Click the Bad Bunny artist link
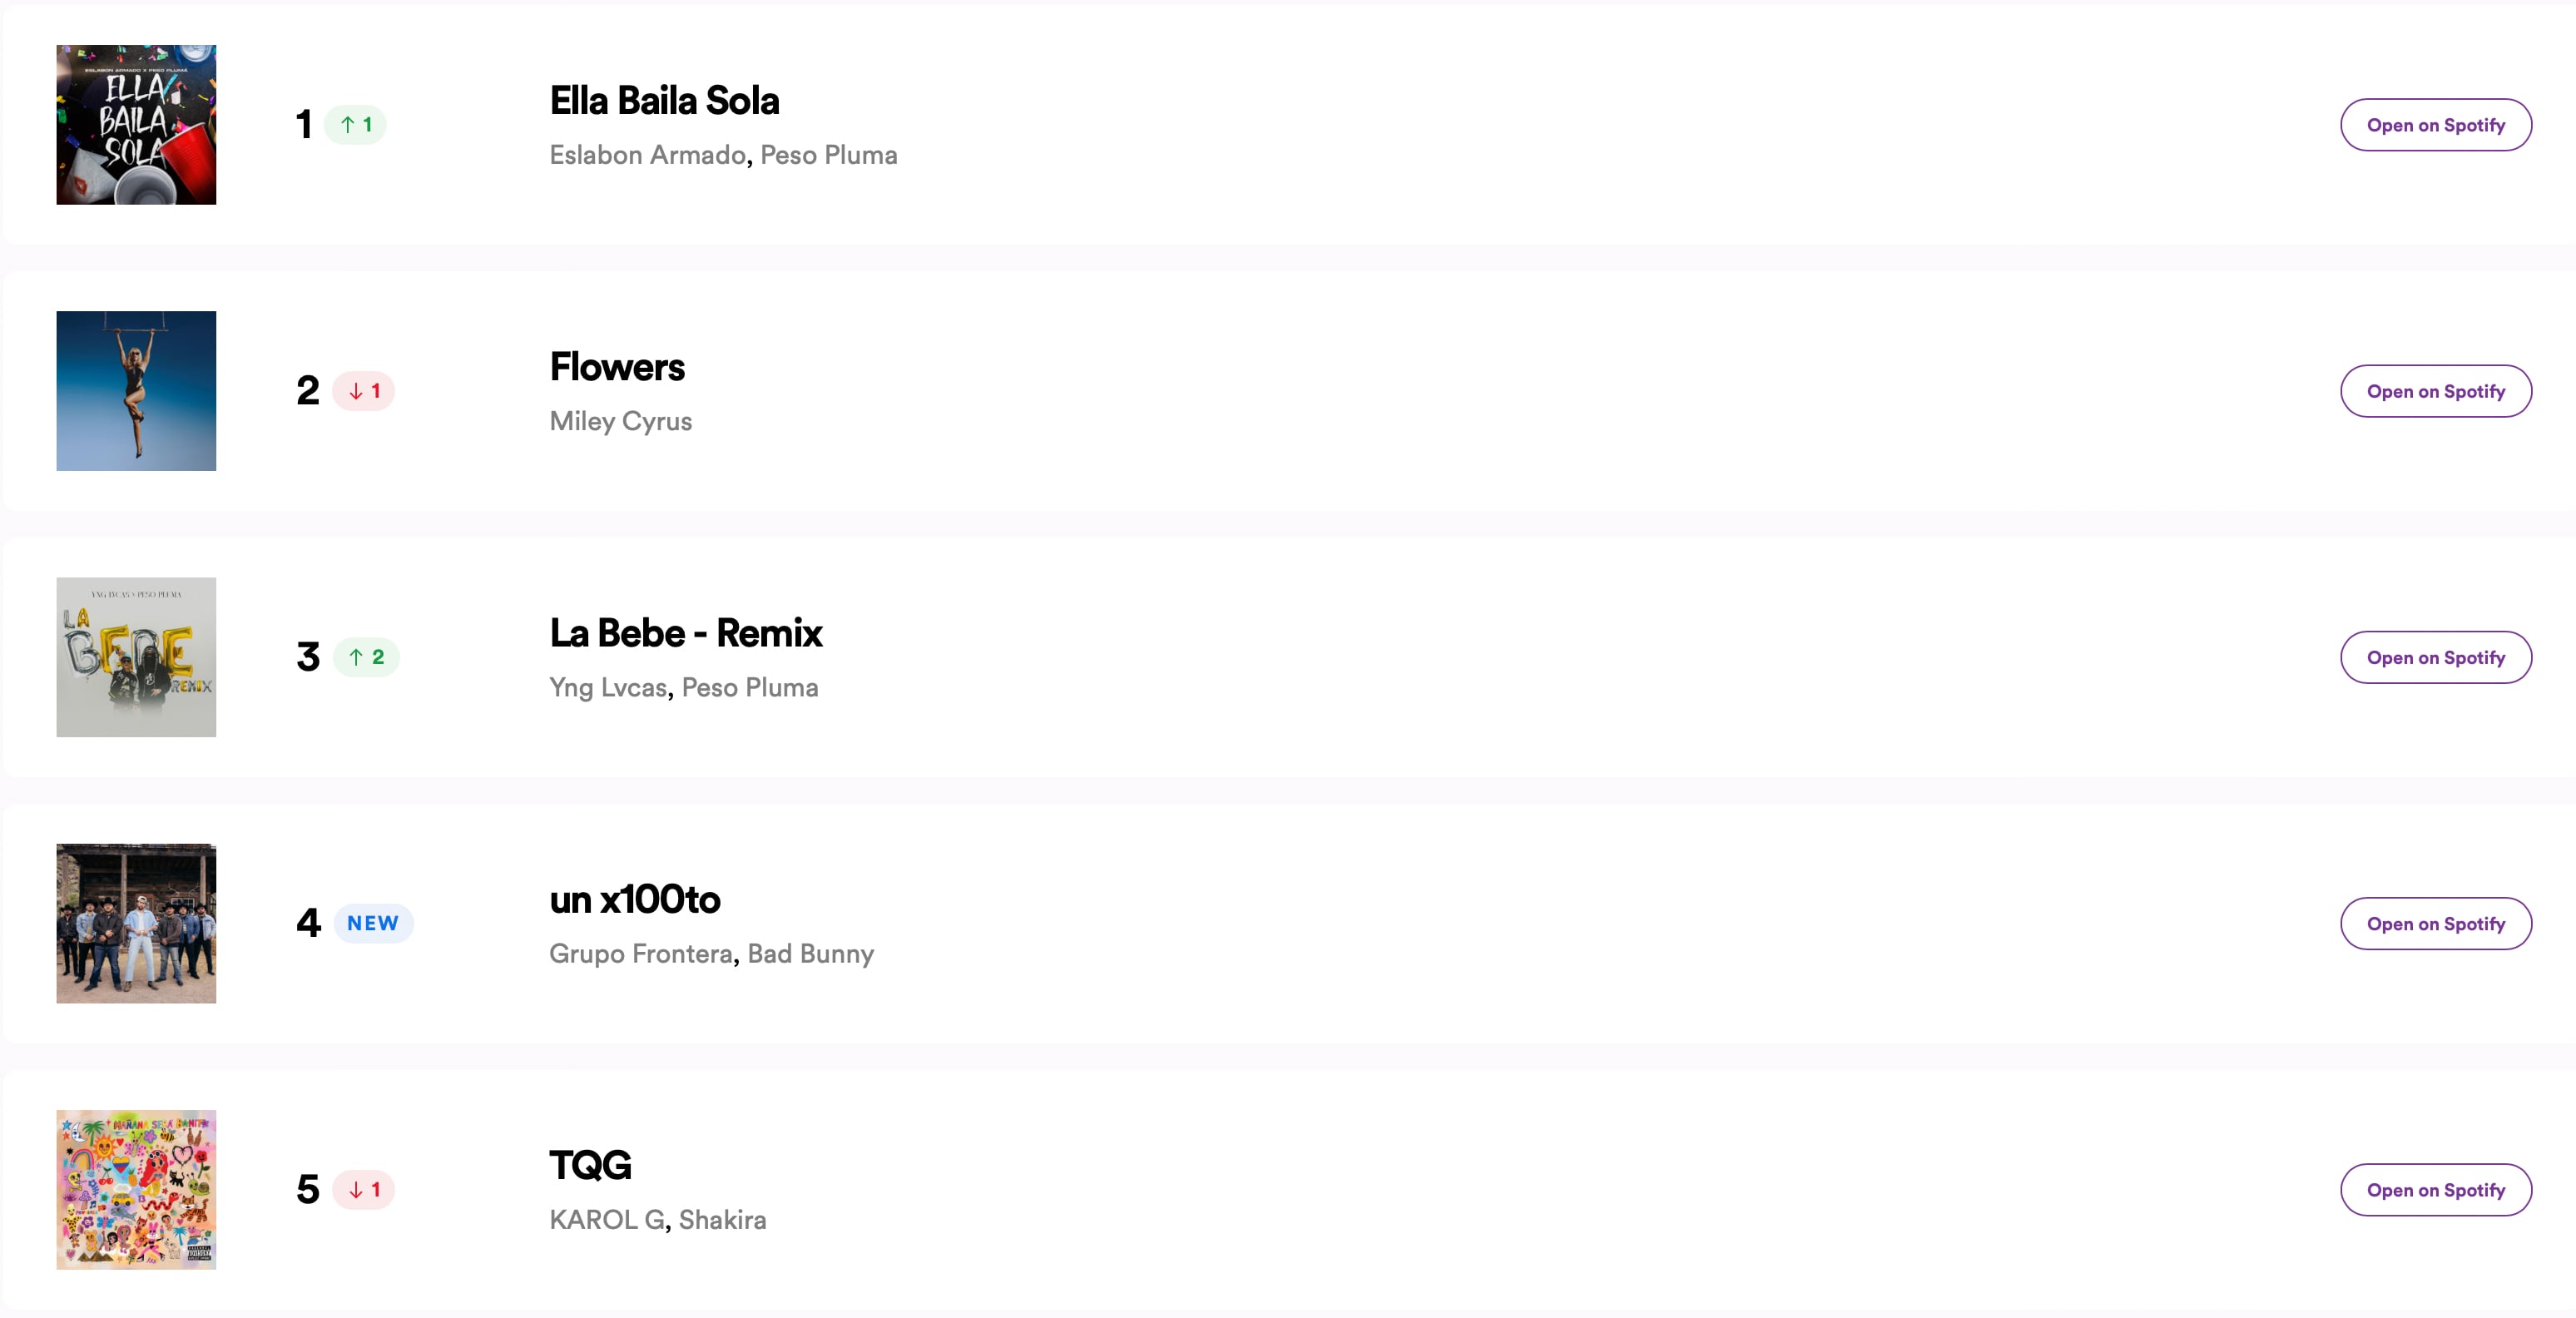Image resolution: width=2576 pixels, height=1318 pixels. (810, 954)
